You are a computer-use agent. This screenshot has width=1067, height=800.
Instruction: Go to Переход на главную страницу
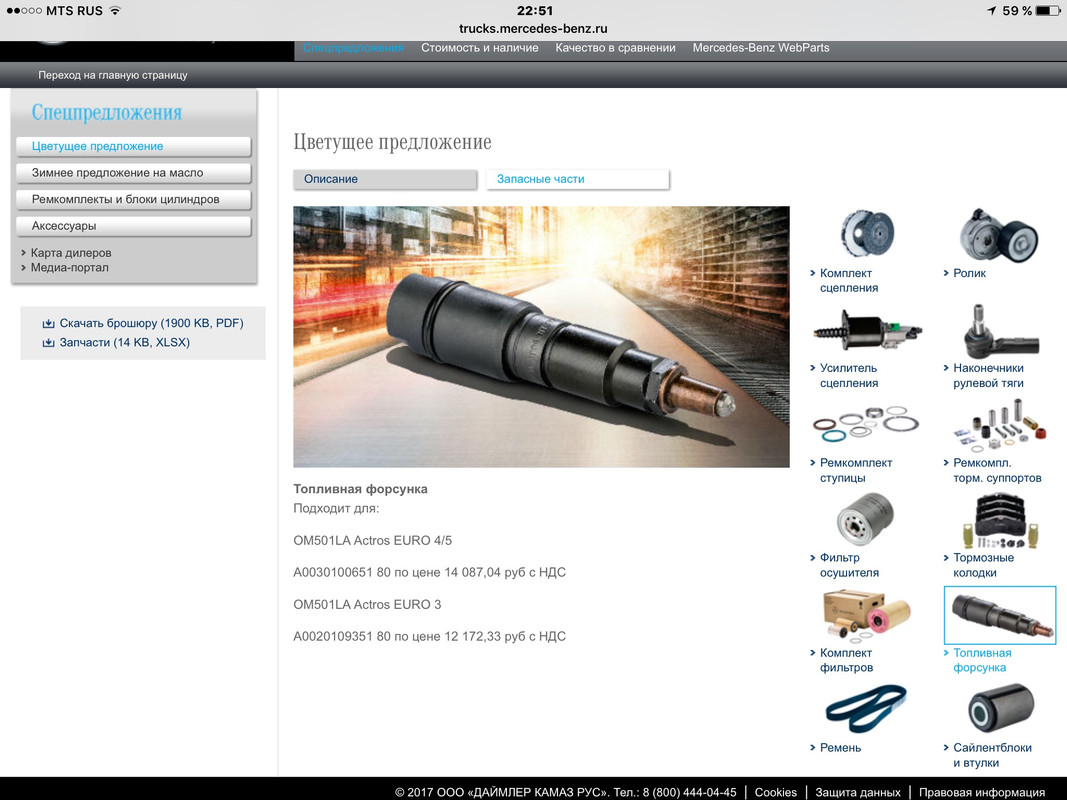coord(113,75)
